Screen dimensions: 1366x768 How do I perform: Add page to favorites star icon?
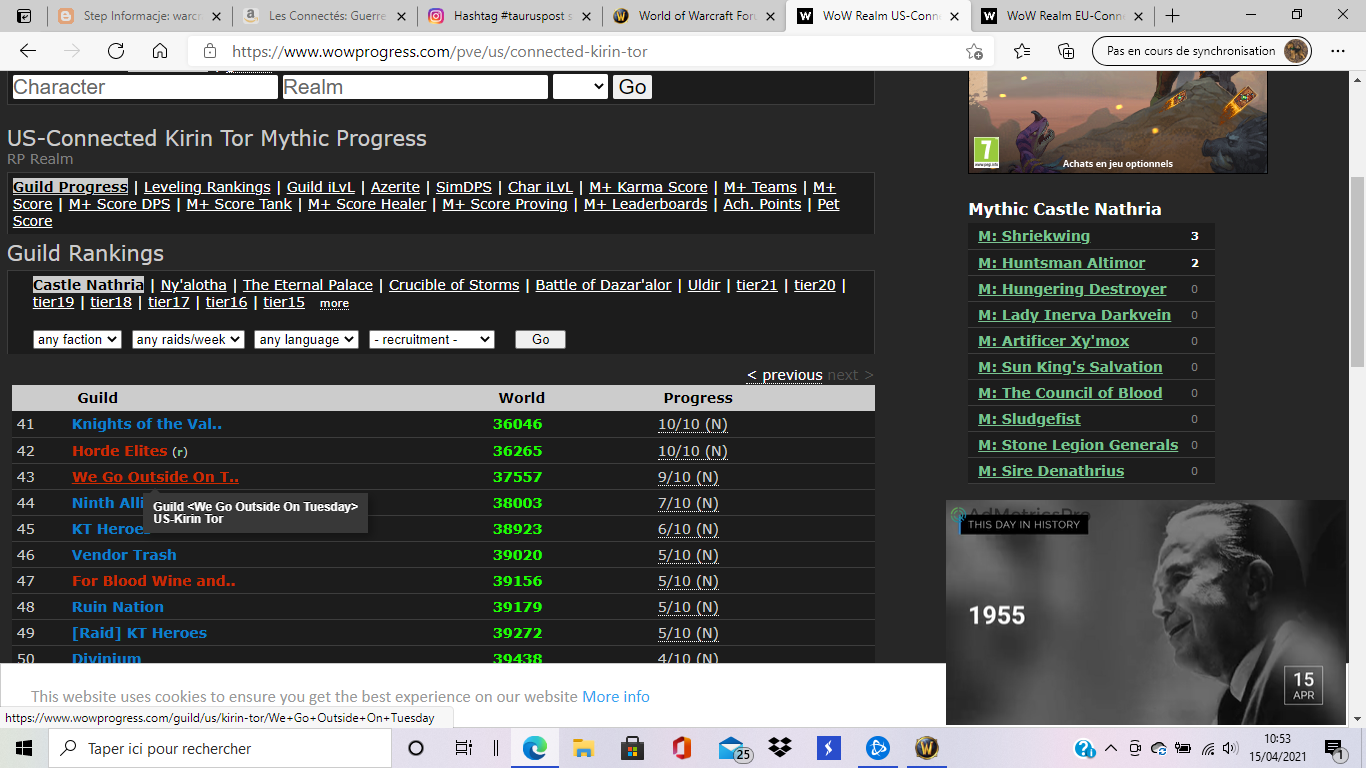coord(974,51)
